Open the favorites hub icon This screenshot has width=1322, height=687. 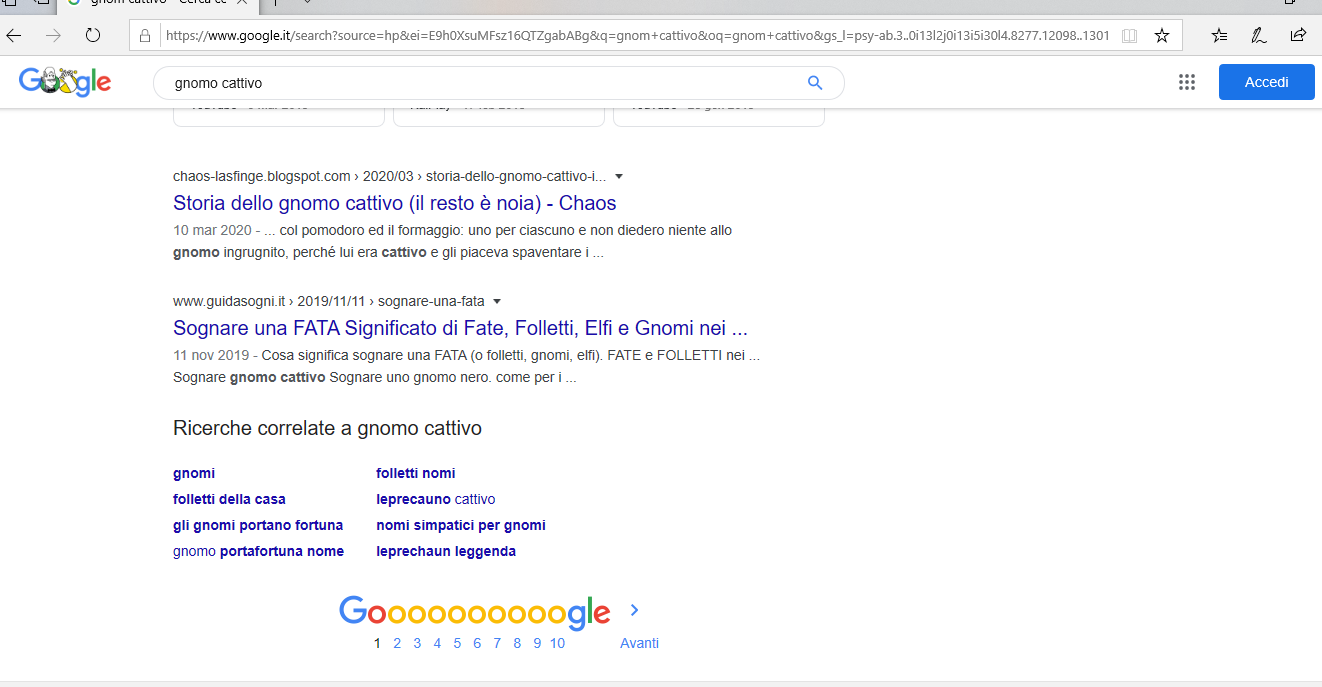click(x=1219, y=35)
